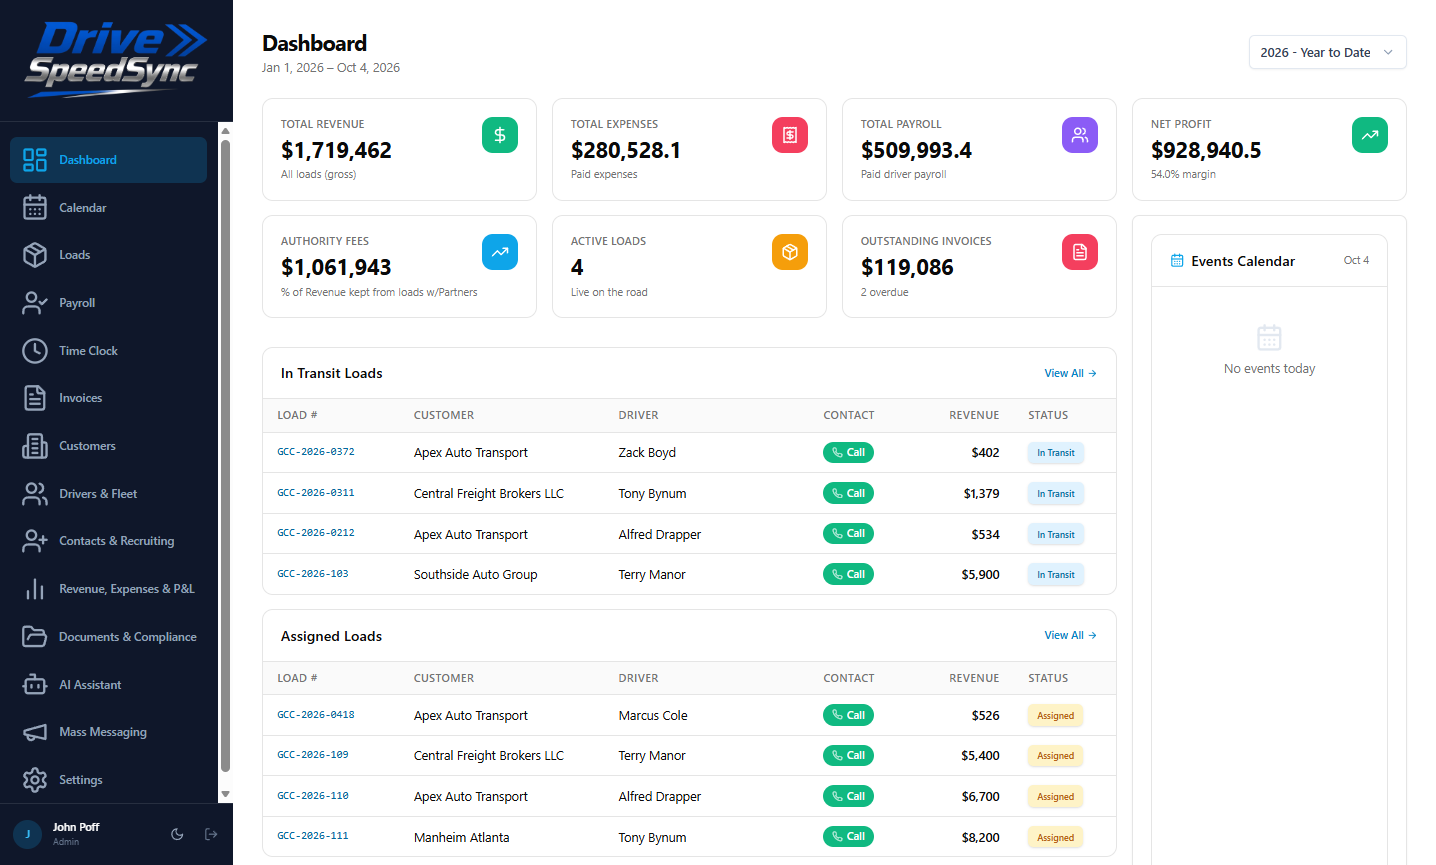
Task: Click the Mass Messaging megaphone icon
Action: point(35,732)
